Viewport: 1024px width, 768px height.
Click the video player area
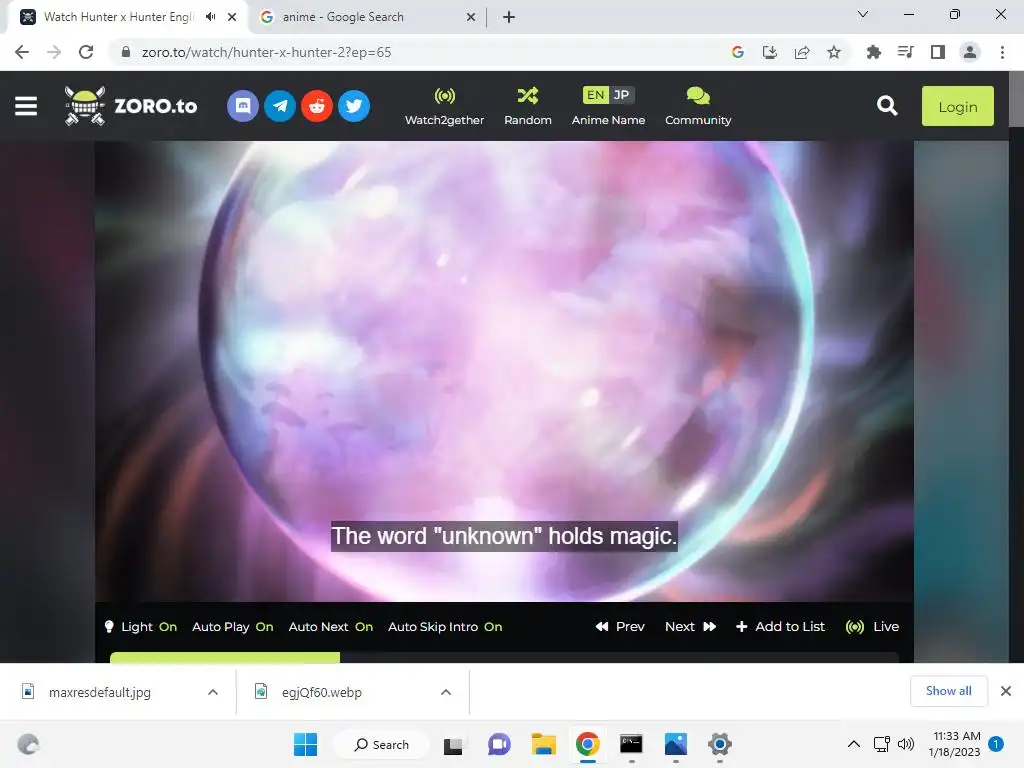[x=504, y=371]
